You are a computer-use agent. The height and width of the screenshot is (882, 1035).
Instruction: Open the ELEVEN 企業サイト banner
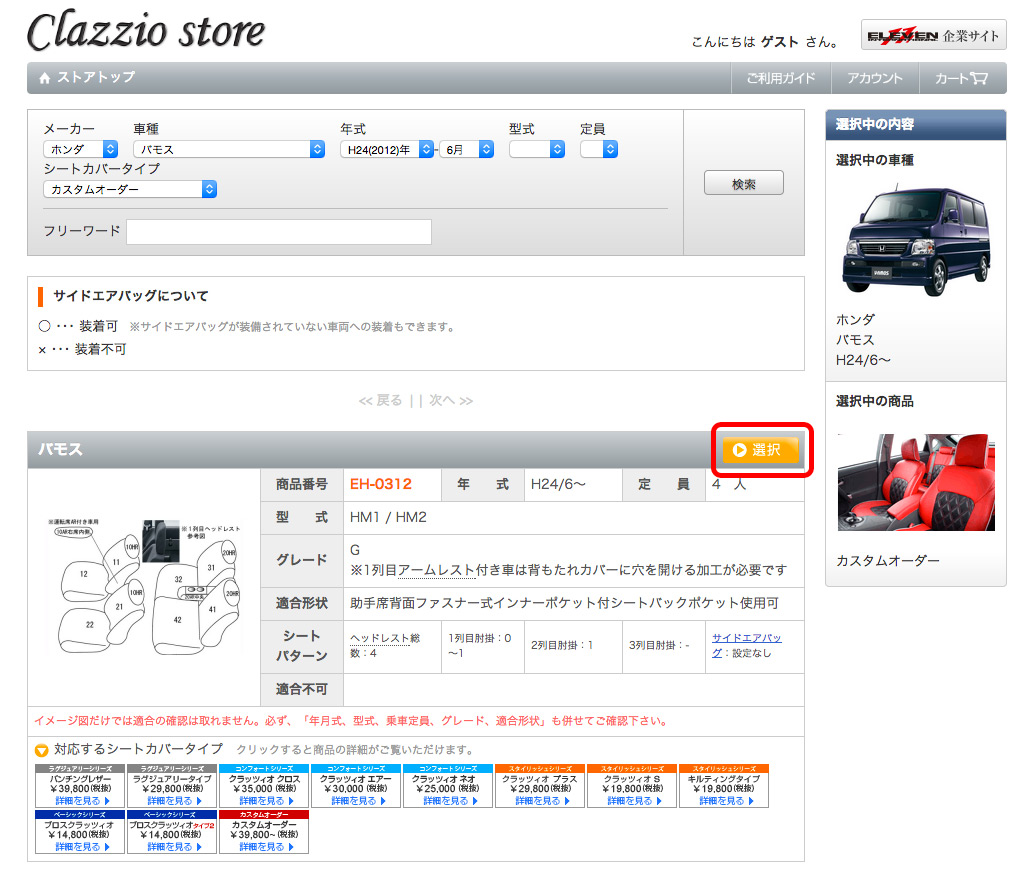pyautogui.click(x=933, y=35)
